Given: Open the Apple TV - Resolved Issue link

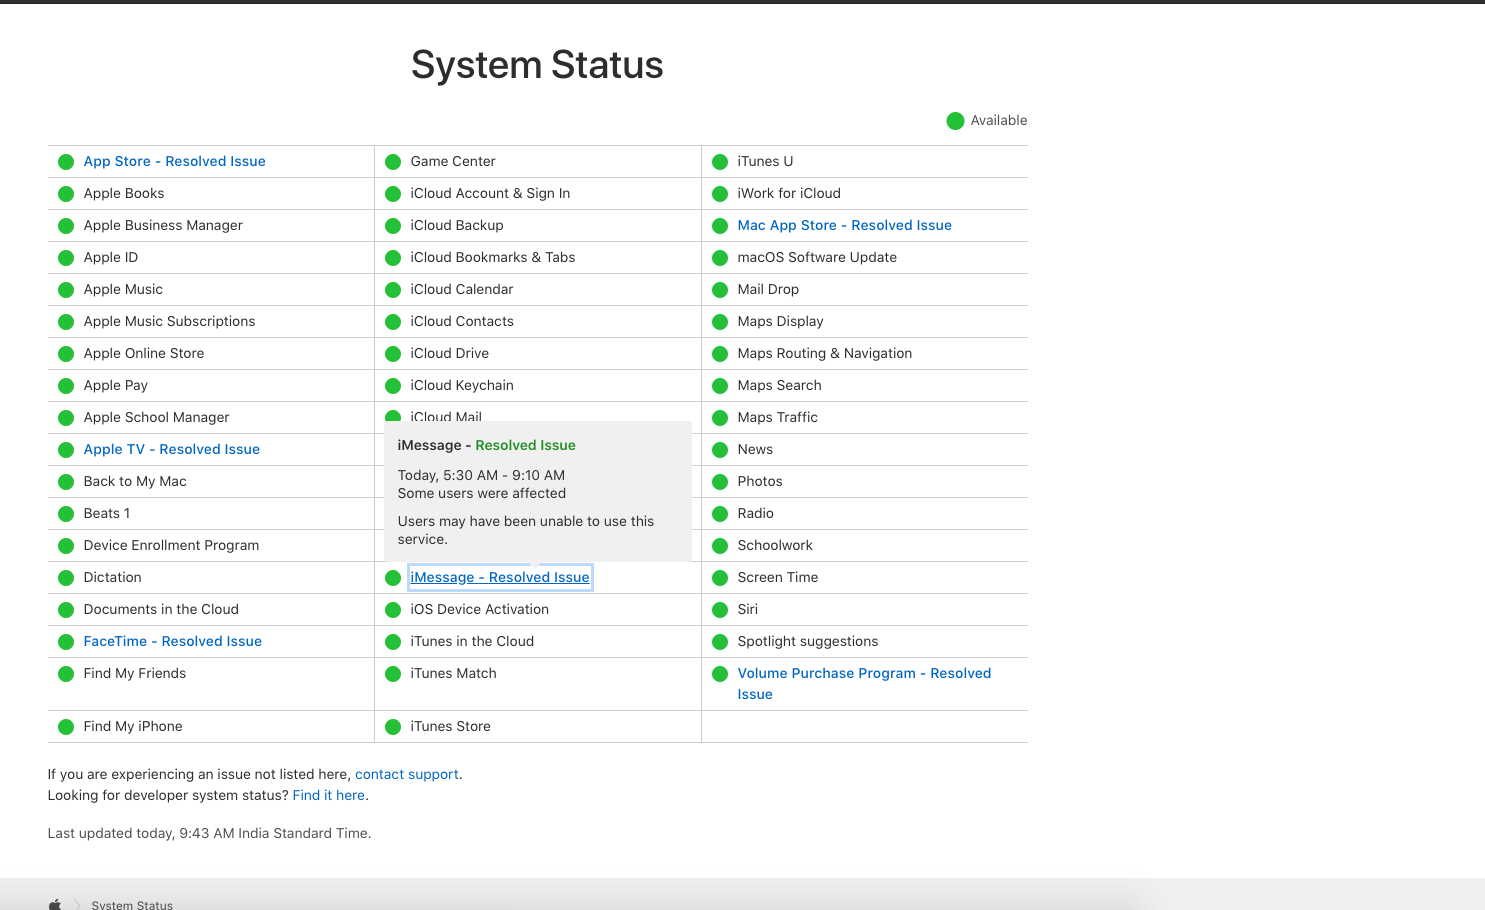Looking at the screenshot, I should coord(172,449).
